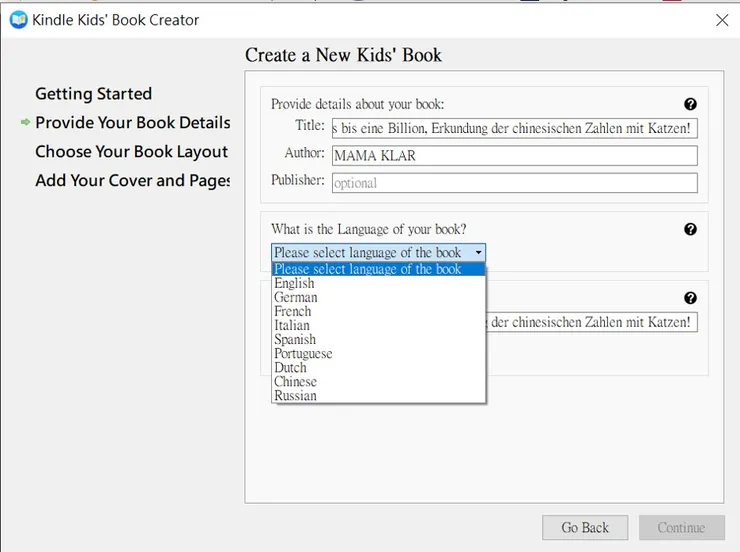Click help icon beside language question
This screenshot has width=740, height=552.
click(690, 229)
